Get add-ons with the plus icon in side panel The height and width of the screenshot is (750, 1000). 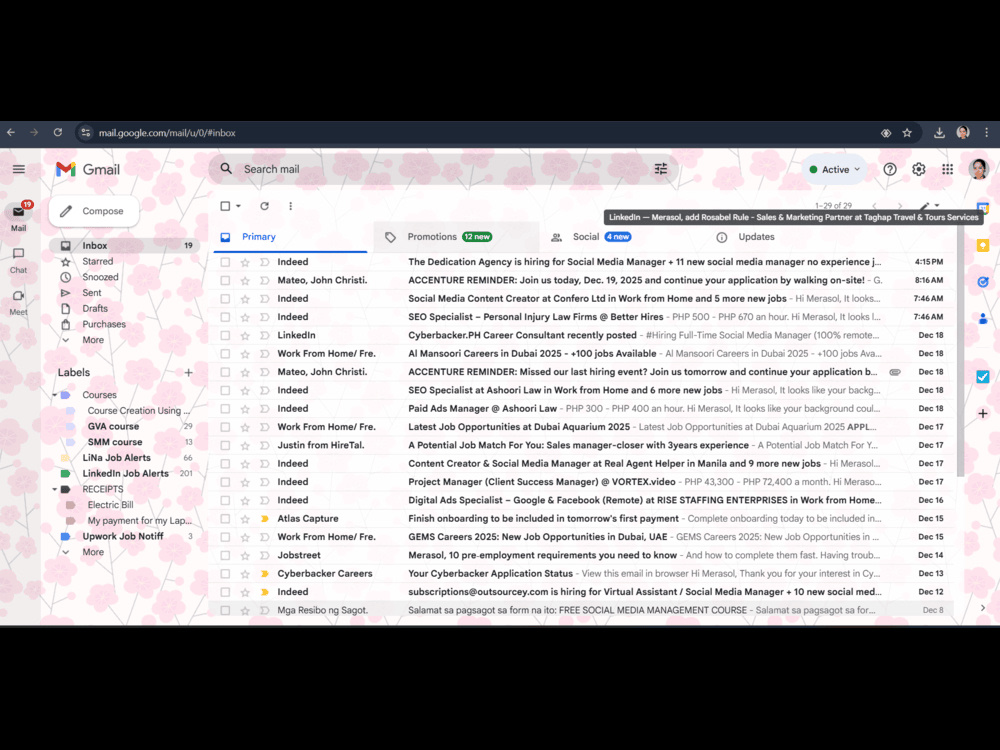pyautogui.click(x=983, y=413)
